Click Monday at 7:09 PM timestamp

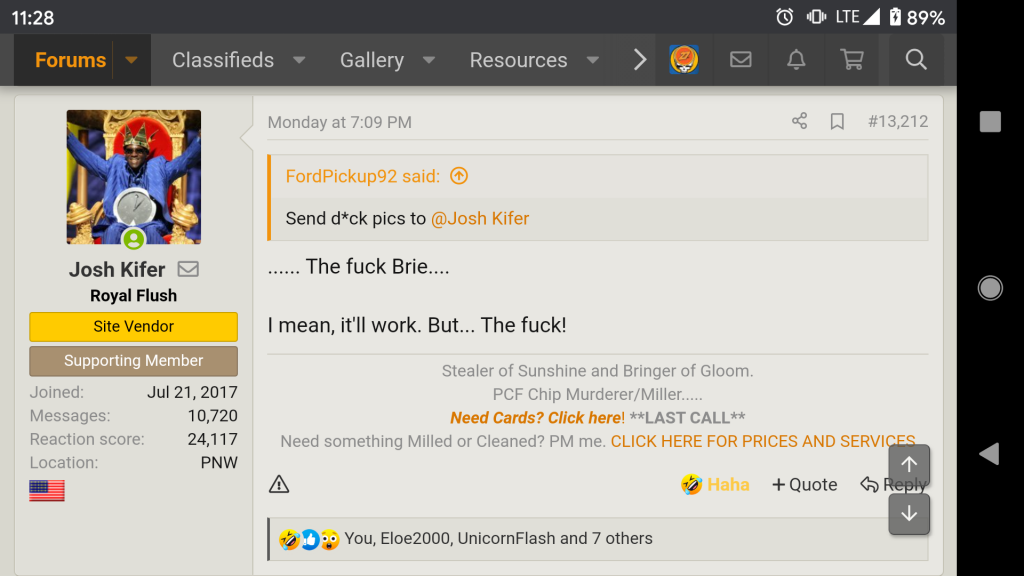[x=340, y=122]
